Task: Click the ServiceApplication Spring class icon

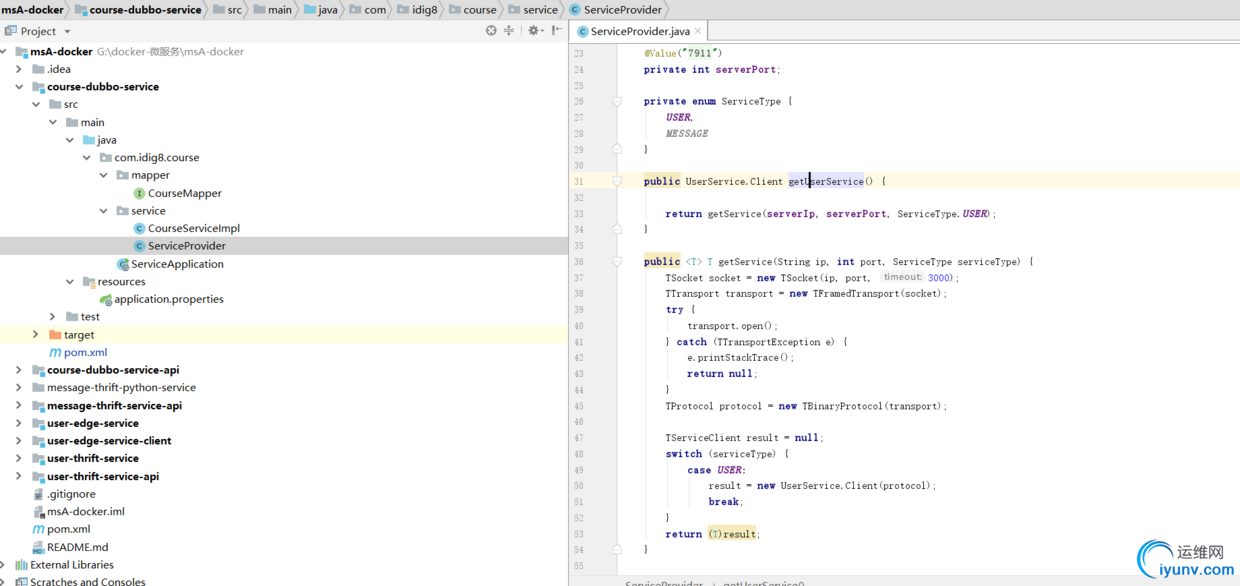Action: pyautogui.click(x=123, y=264)
